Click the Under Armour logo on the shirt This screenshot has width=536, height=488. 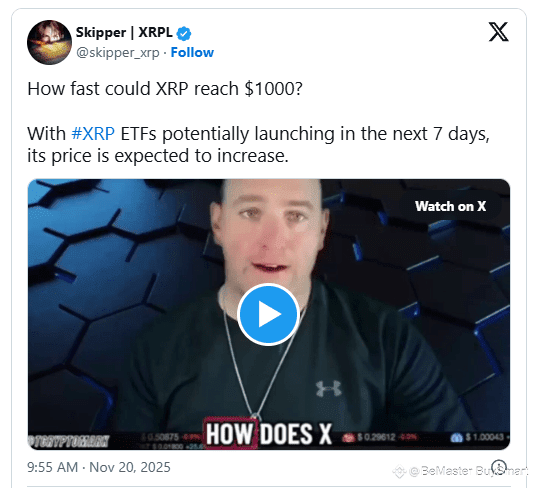tap(329, 389)
